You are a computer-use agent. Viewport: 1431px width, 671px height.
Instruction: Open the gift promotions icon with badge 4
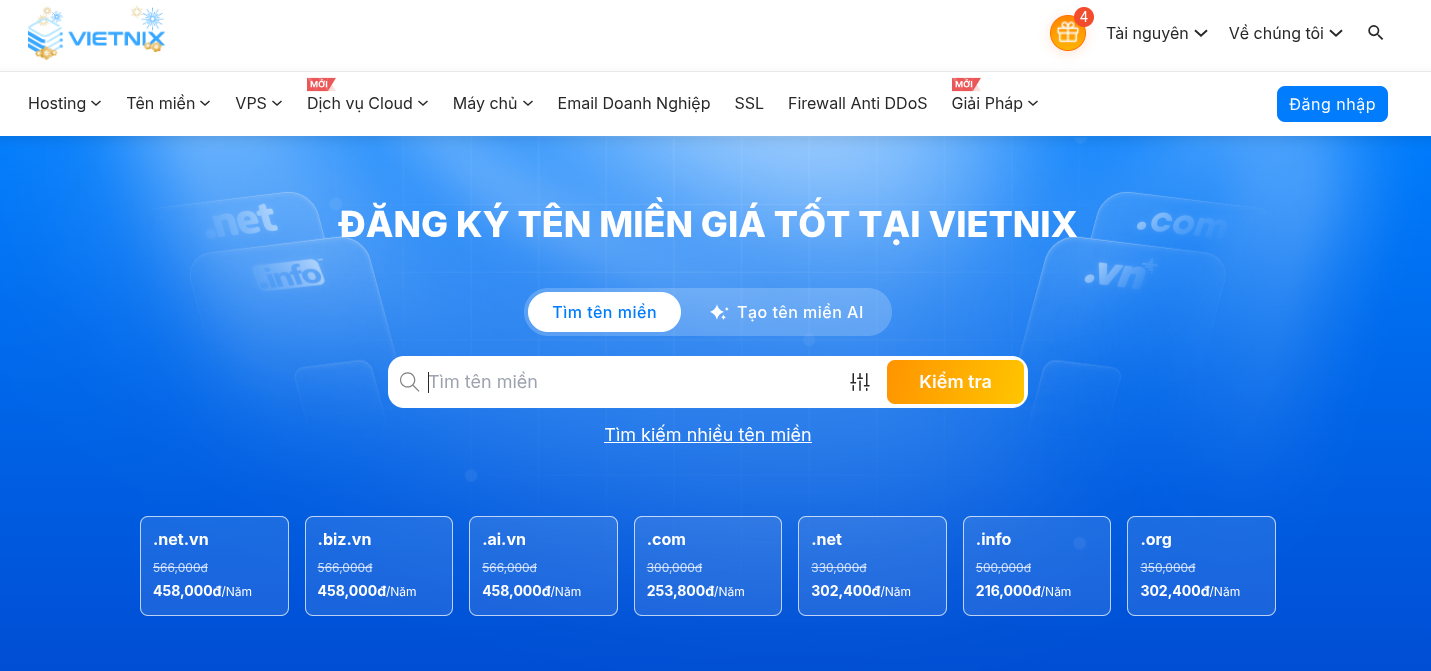[x=1067, y=32]
